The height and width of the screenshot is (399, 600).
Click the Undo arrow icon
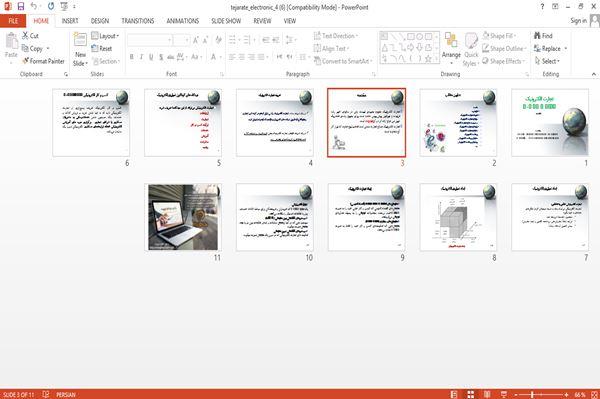(34, 6)
